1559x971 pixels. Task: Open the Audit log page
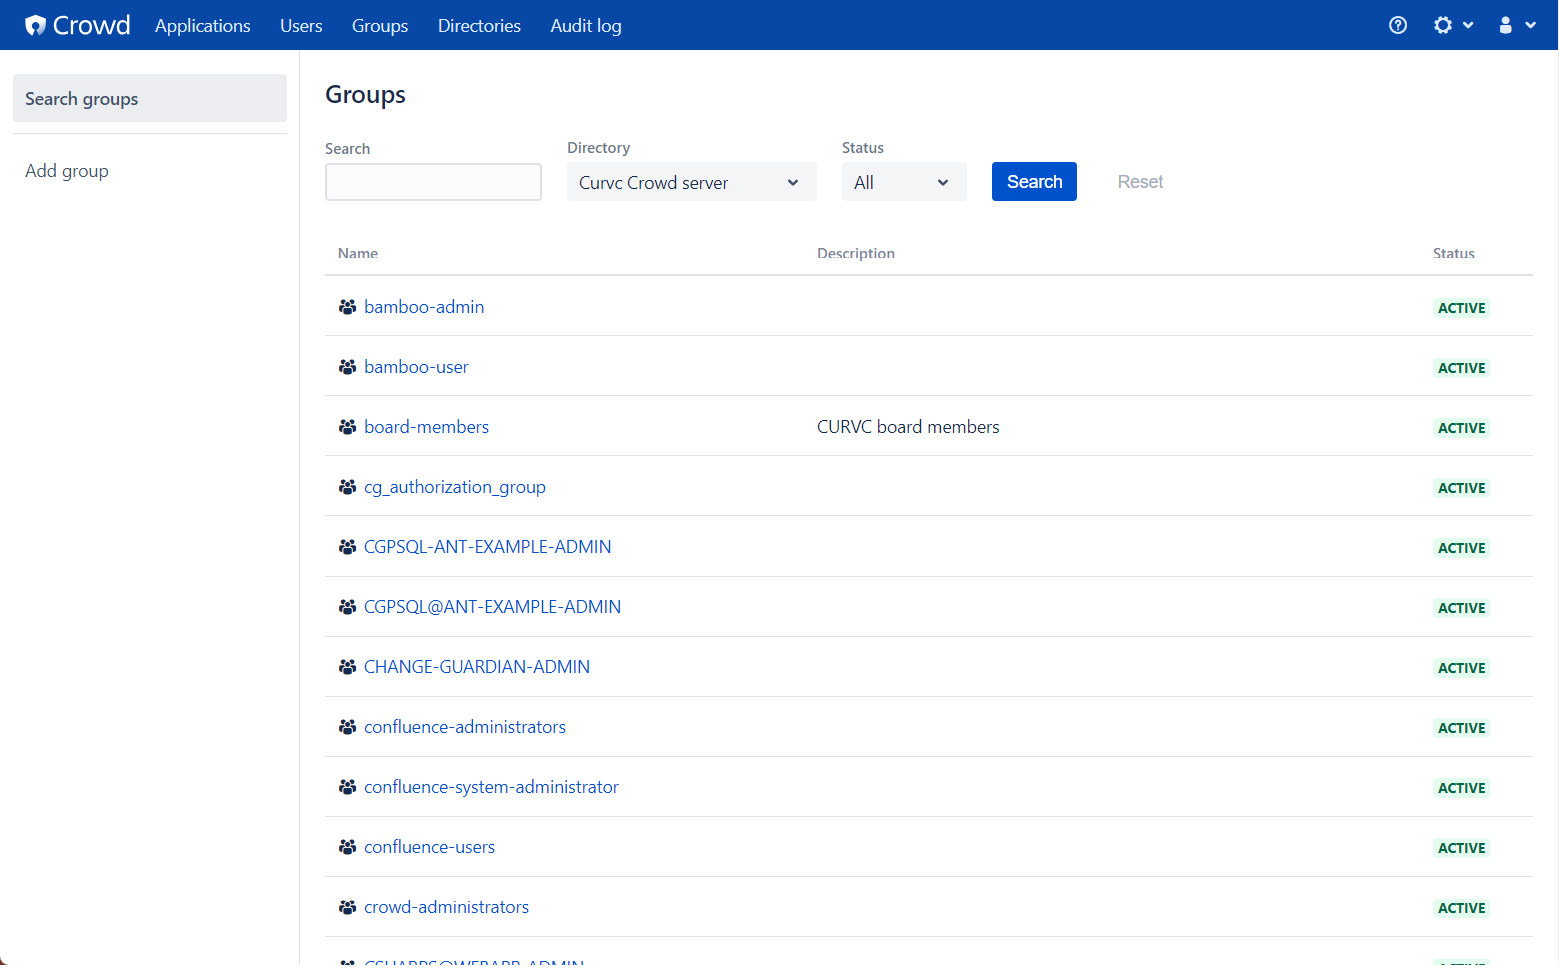click(x=586, y=25)
